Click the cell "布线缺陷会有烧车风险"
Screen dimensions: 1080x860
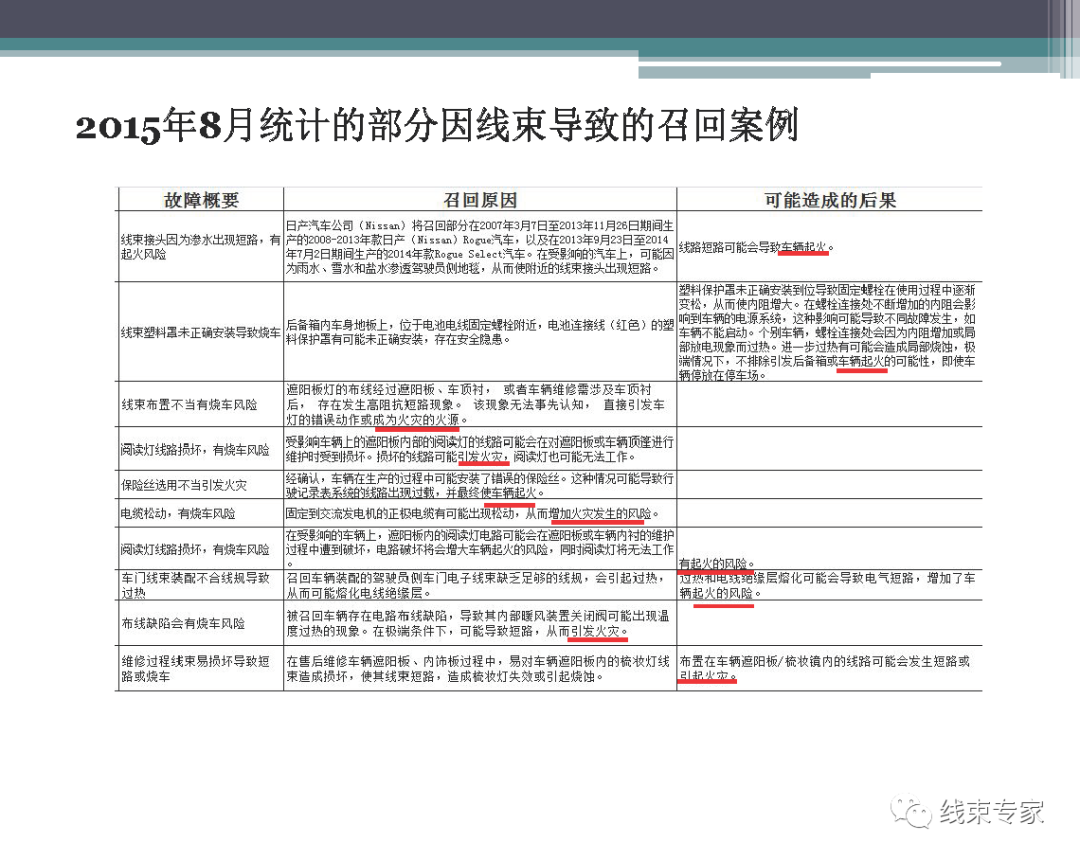coord(183,623)
